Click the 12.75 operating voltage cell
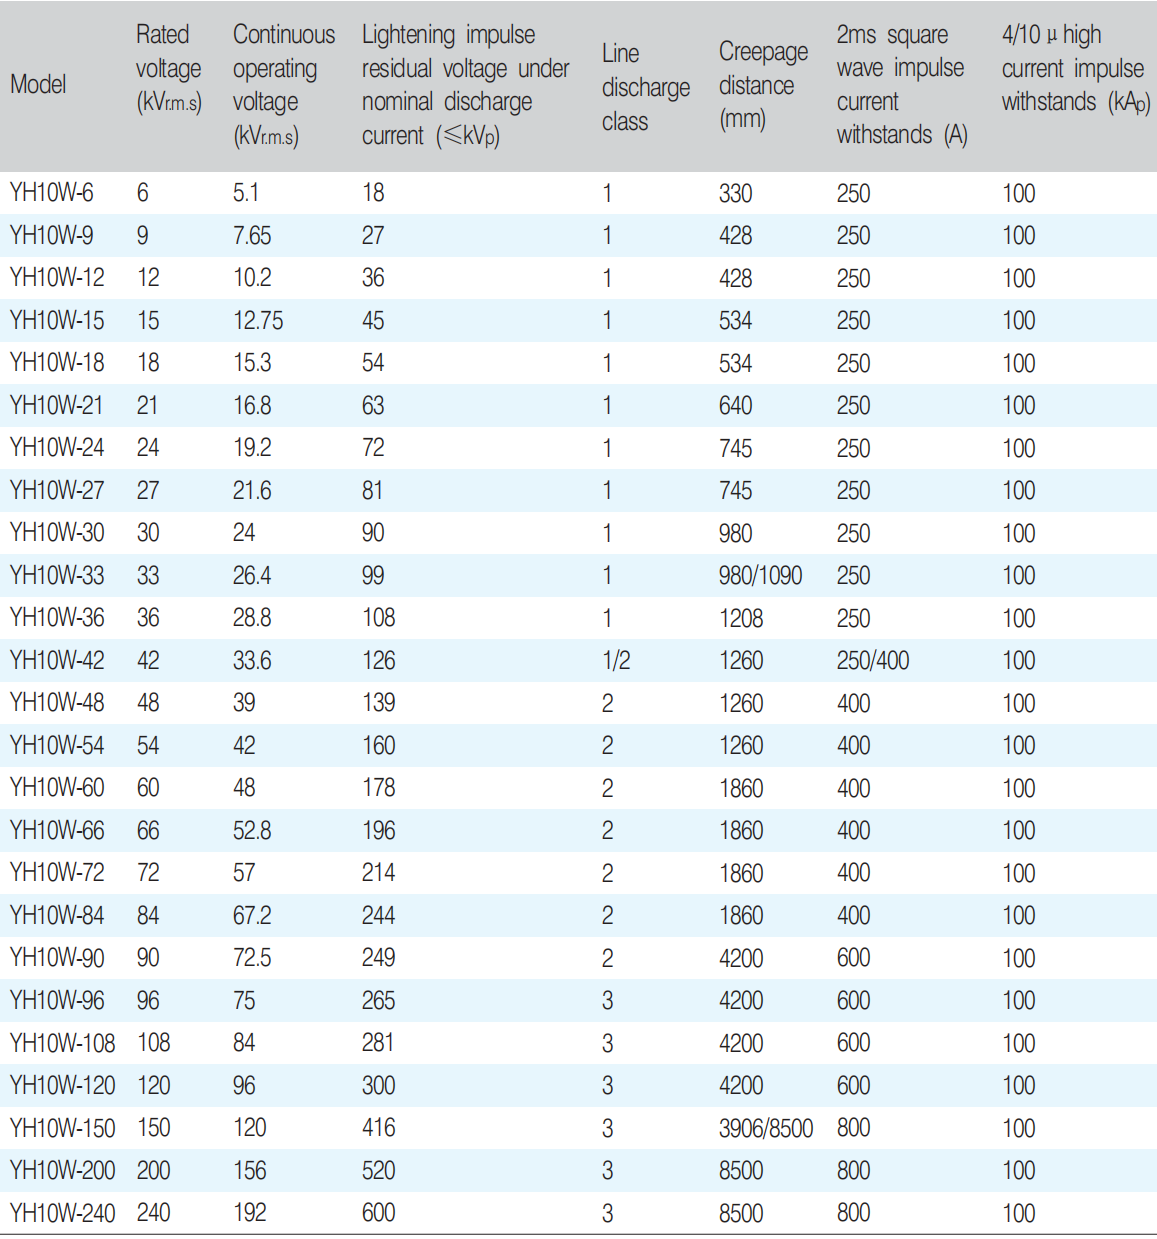The image size is (1157, 1239). tap(258, 320)
